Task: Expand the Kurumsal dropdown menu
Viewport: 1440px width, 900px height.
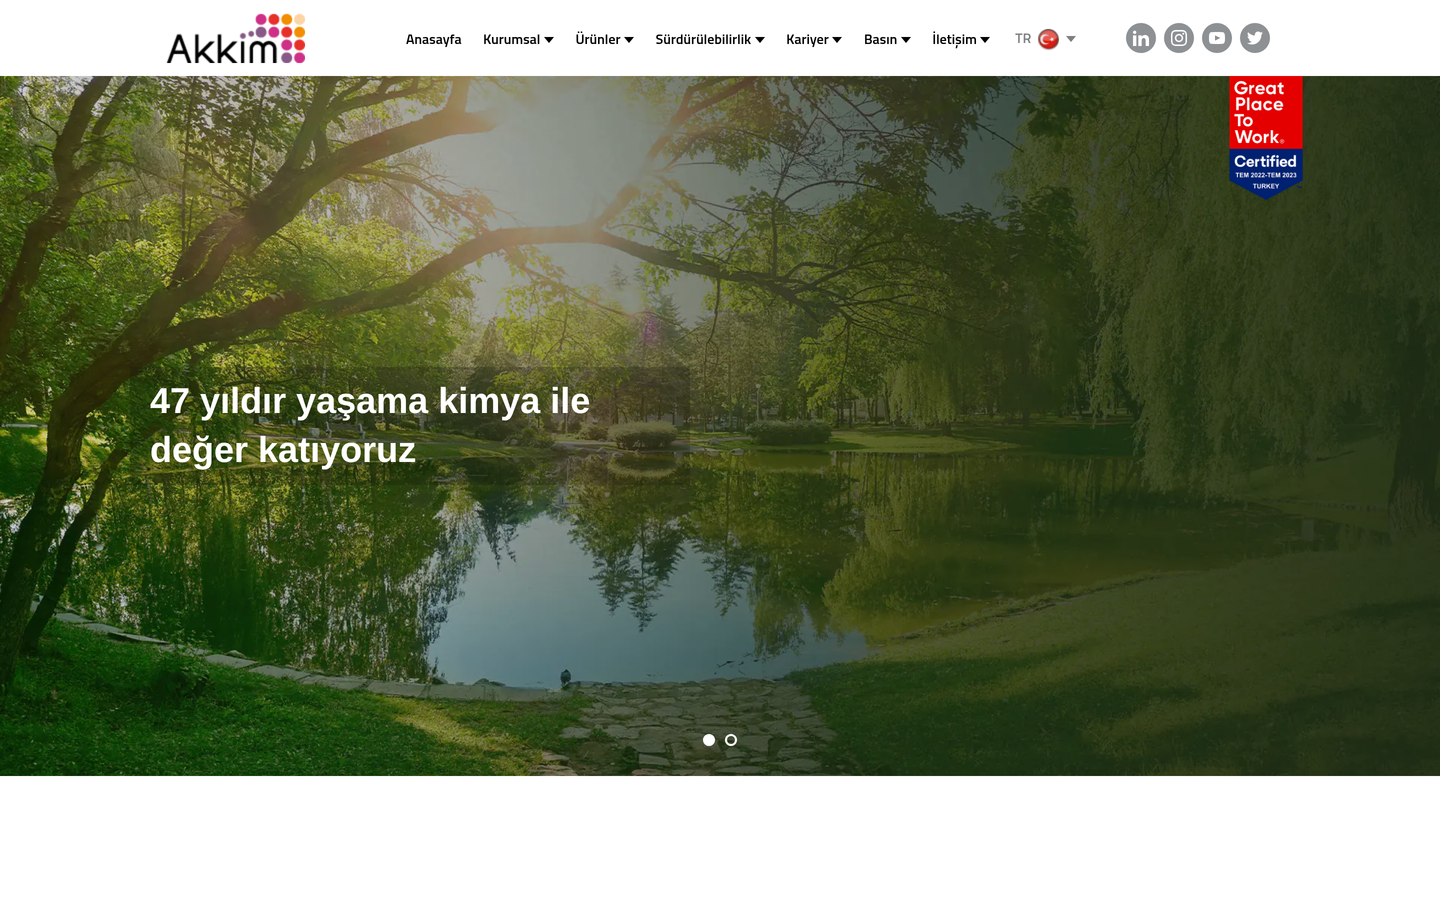Action: pos(518,39)
